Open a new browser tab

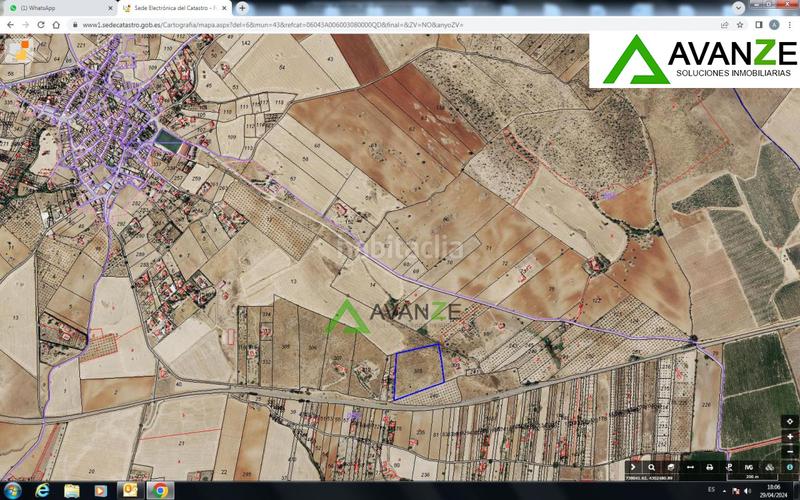tap(242, 7)
